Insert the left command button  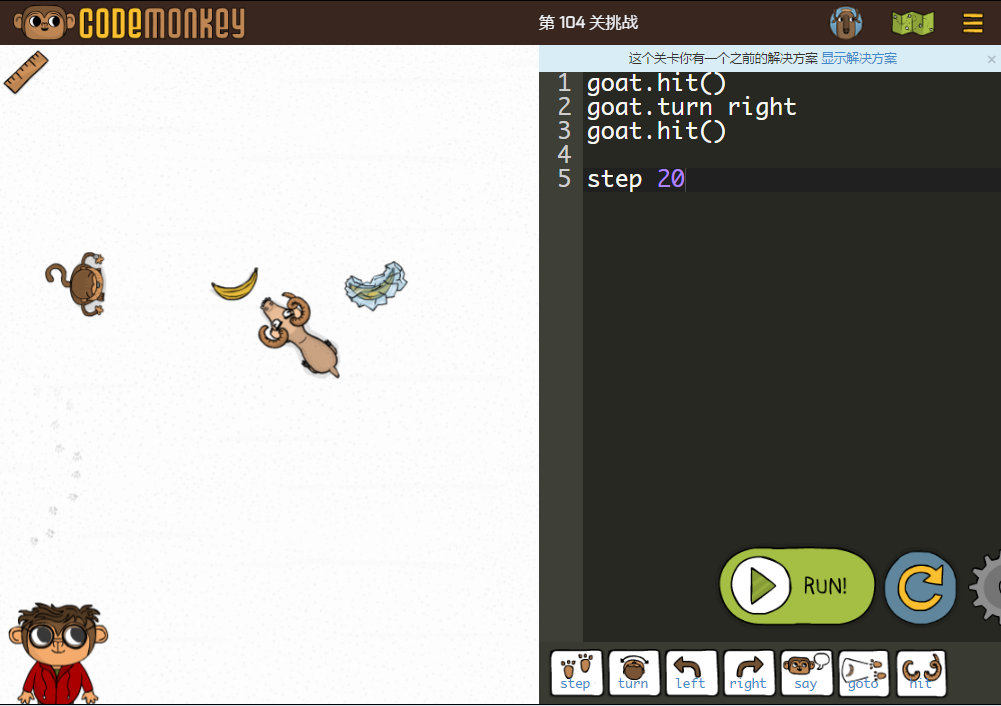(691, 672)
